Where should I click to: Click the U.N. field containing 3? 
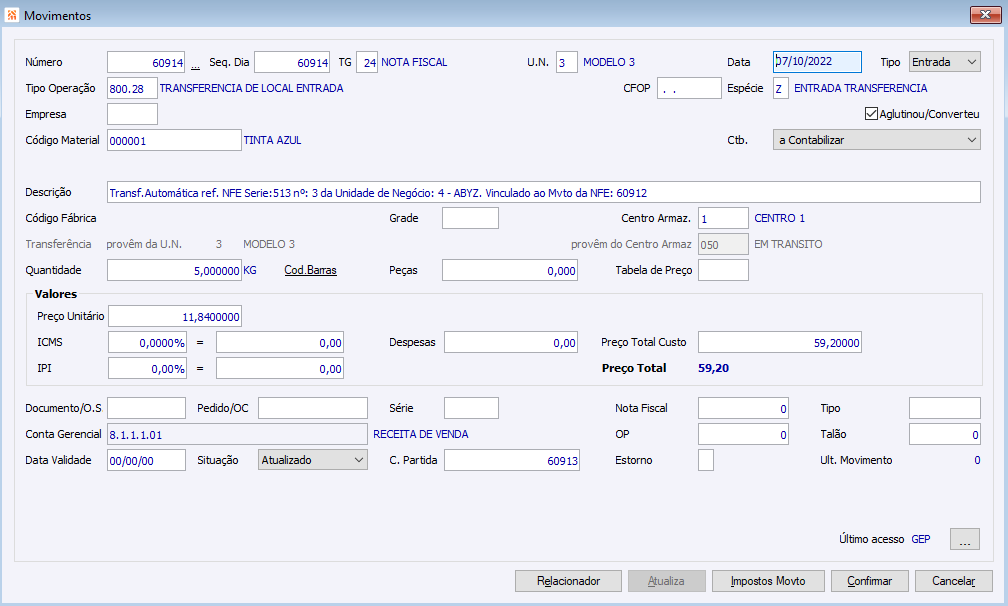click(x=566, y=62)
